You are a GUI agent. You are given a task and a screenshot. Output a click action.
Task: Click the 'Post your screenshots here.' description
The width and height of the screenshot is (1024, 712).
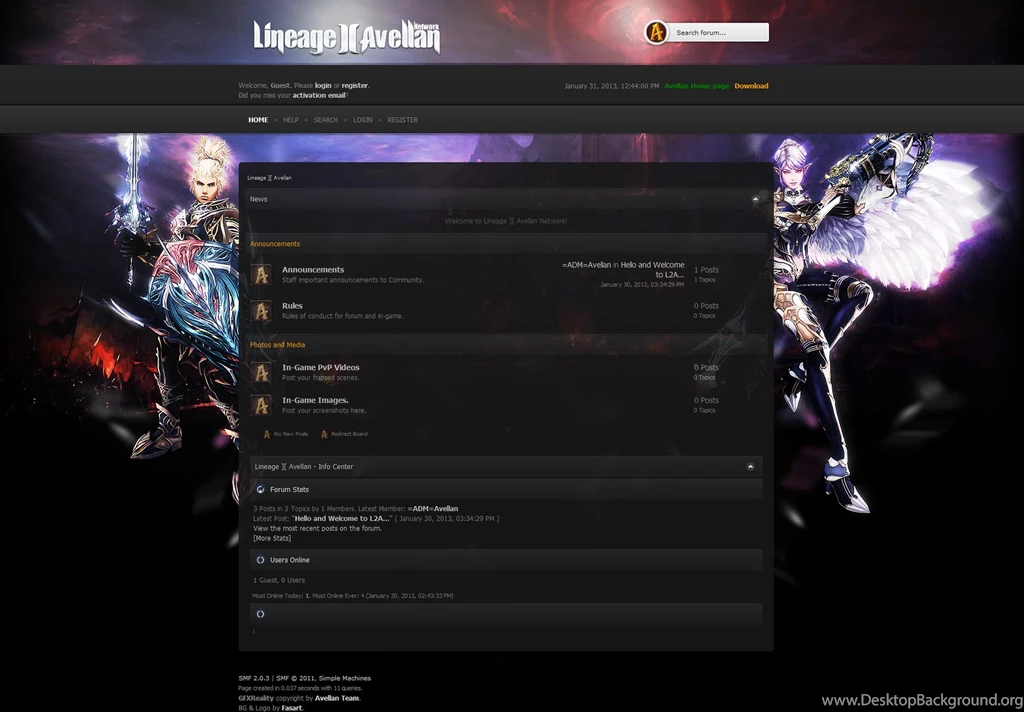pyautogui.click(x=324, y=411)
